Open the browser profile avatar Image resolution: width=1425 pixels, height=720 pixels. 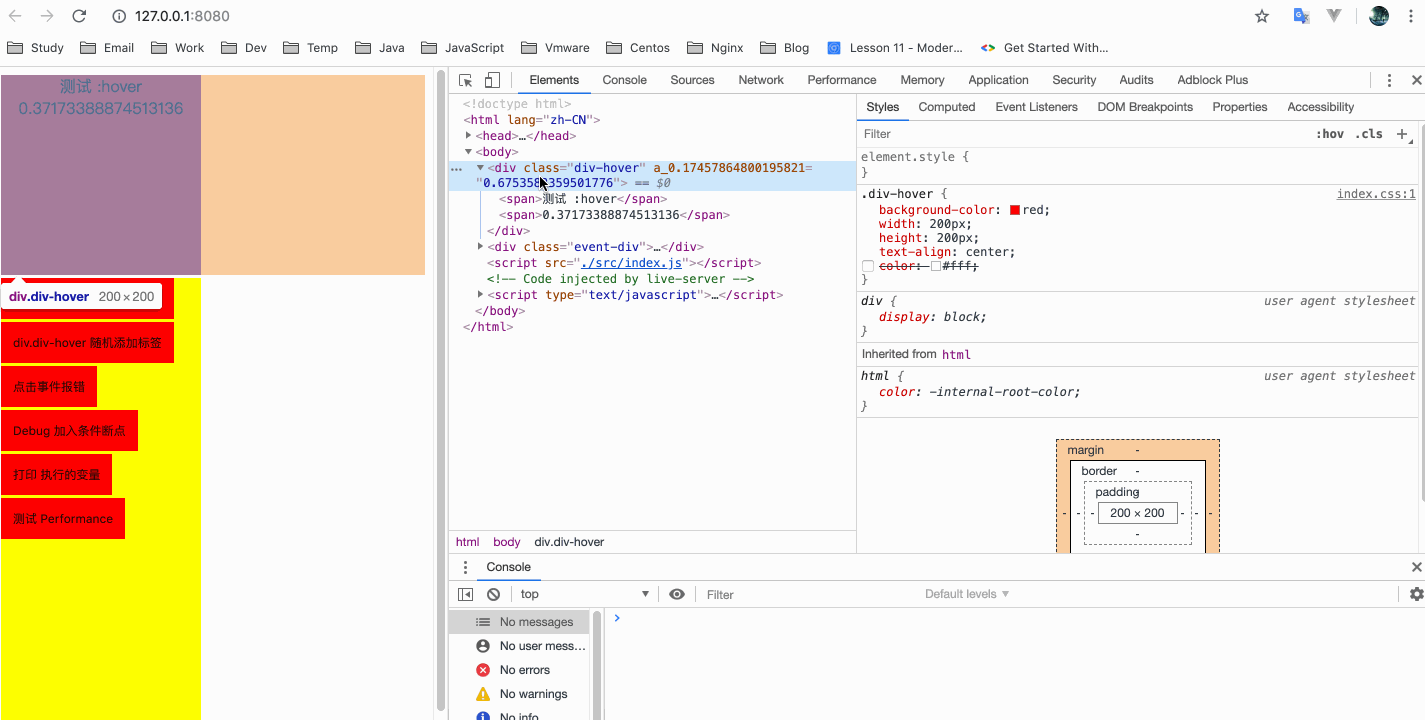point(1379,16)
